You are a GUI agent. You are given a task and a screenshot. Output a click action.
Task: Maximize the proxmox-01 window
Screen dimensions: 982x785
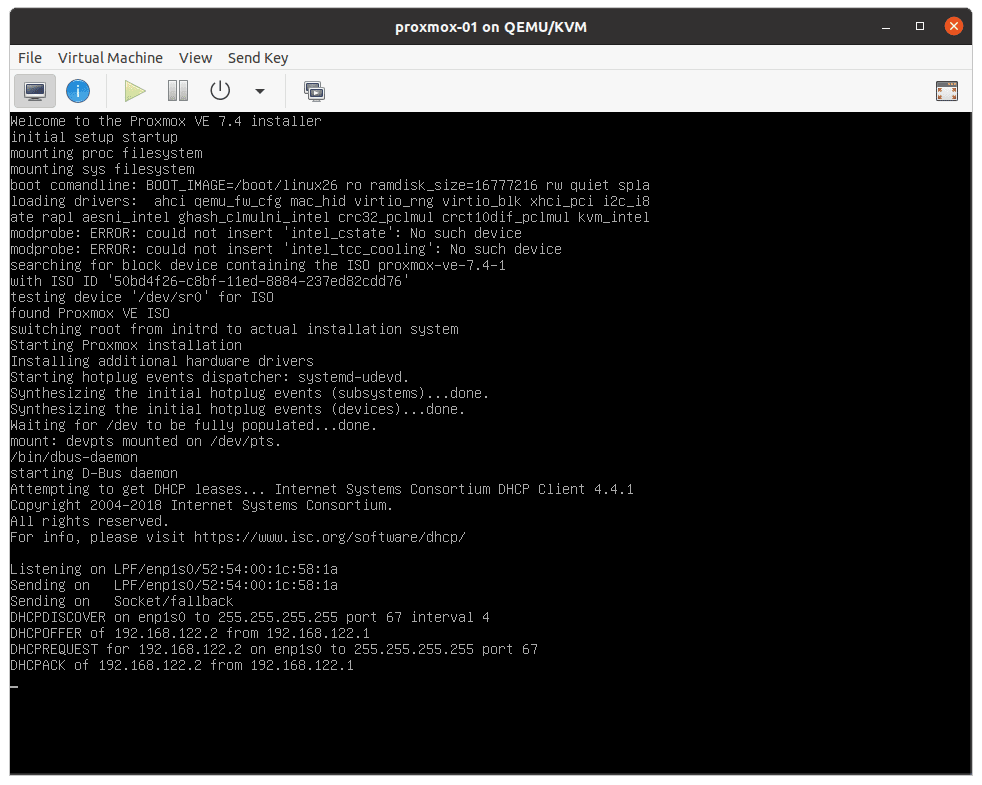(x=919, y=26)
